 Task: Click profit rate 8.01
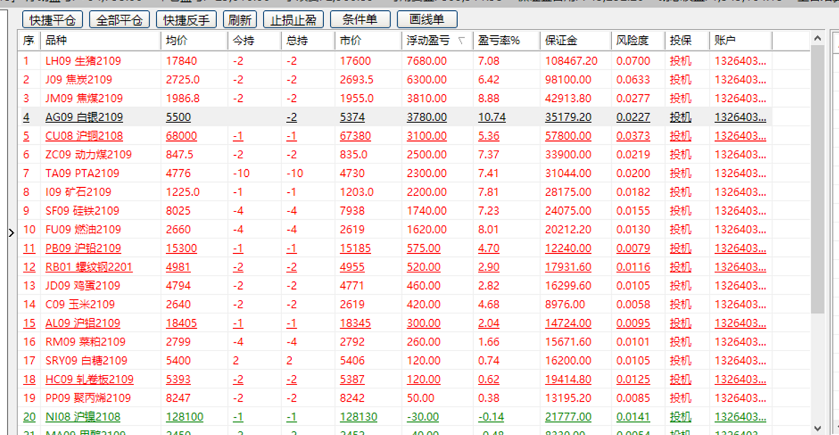coord(489,230)
